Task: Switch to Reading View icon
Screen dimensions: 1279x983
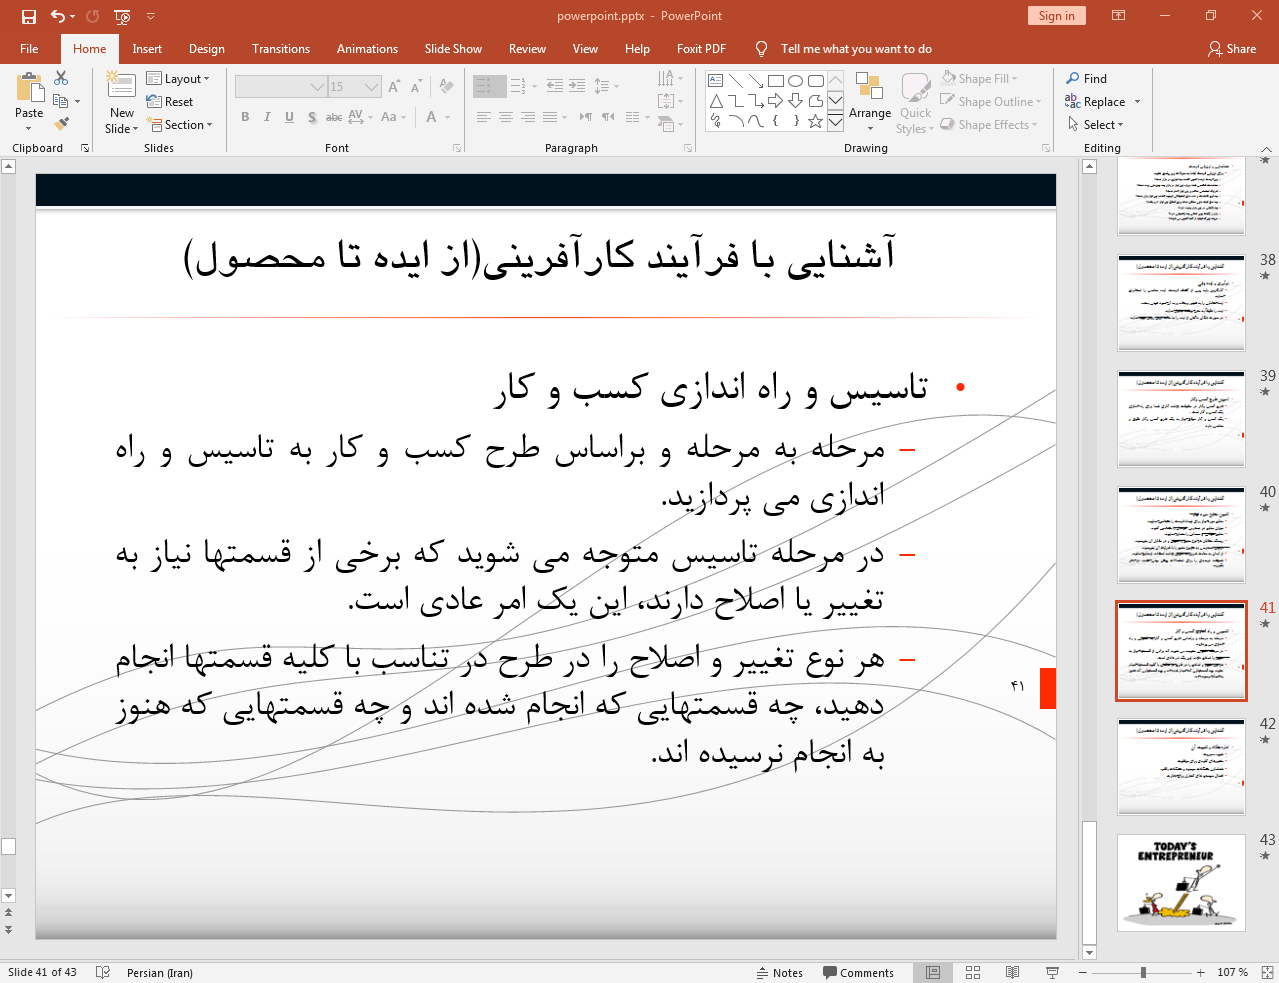Action: [x=1012, y=973]
